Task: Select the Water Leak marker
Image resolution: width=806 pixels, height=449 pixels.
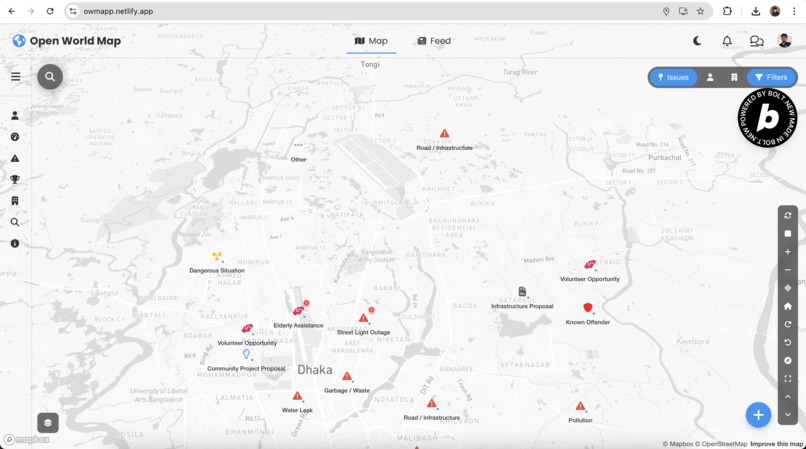Action: [x=297, y=396]
